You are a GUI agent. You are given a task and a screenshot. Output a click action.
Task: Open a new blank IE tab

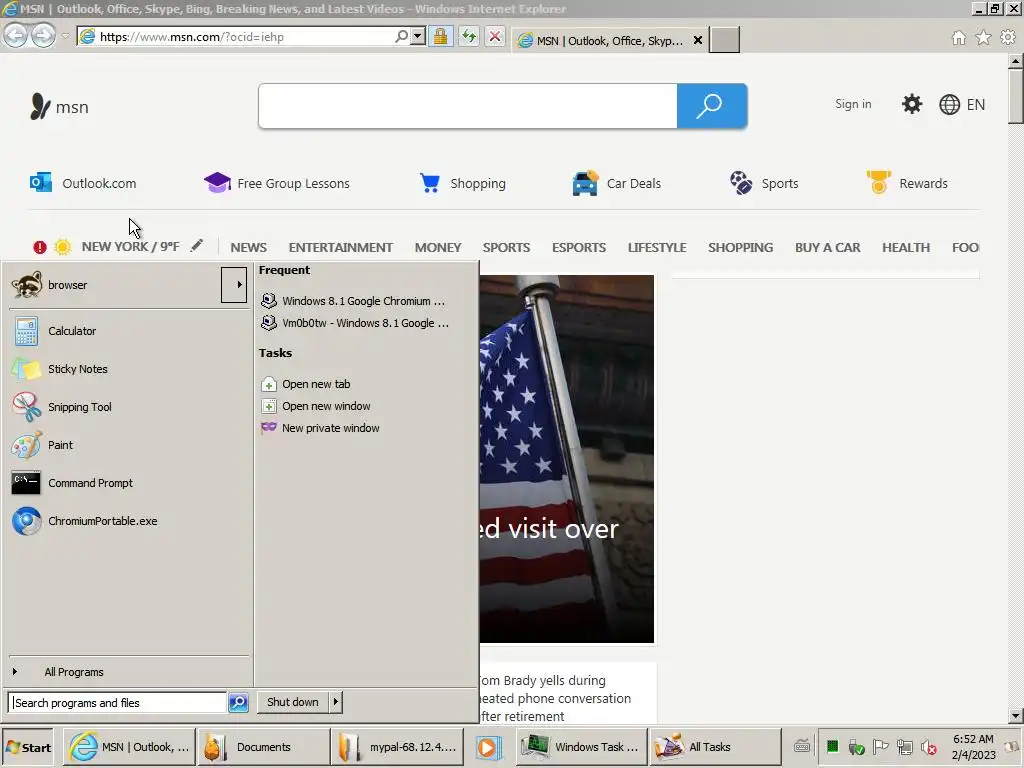point(724,40)
